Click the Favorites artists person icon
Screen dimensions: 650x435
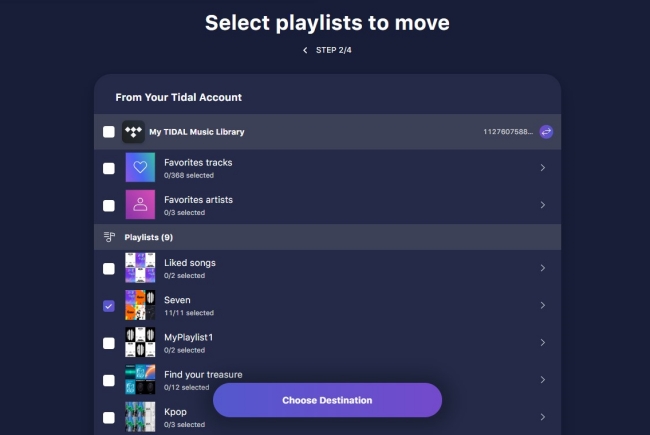(140, 204)
